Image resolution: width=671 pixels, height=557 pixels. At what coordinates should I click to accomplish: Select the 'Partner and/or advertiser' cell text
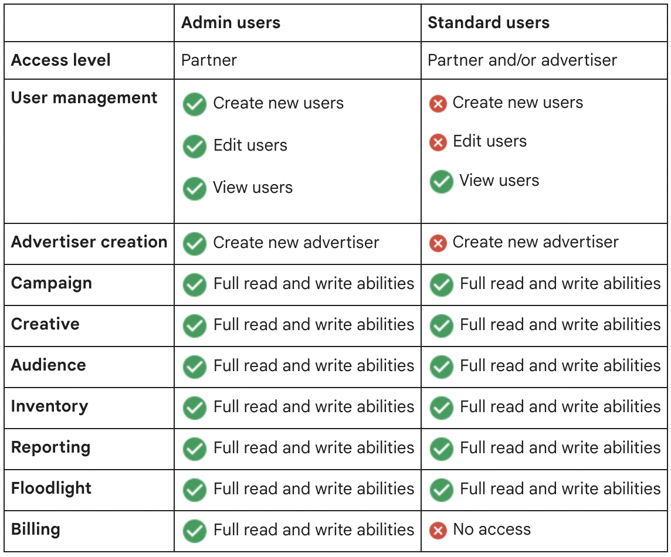point(522,60)
